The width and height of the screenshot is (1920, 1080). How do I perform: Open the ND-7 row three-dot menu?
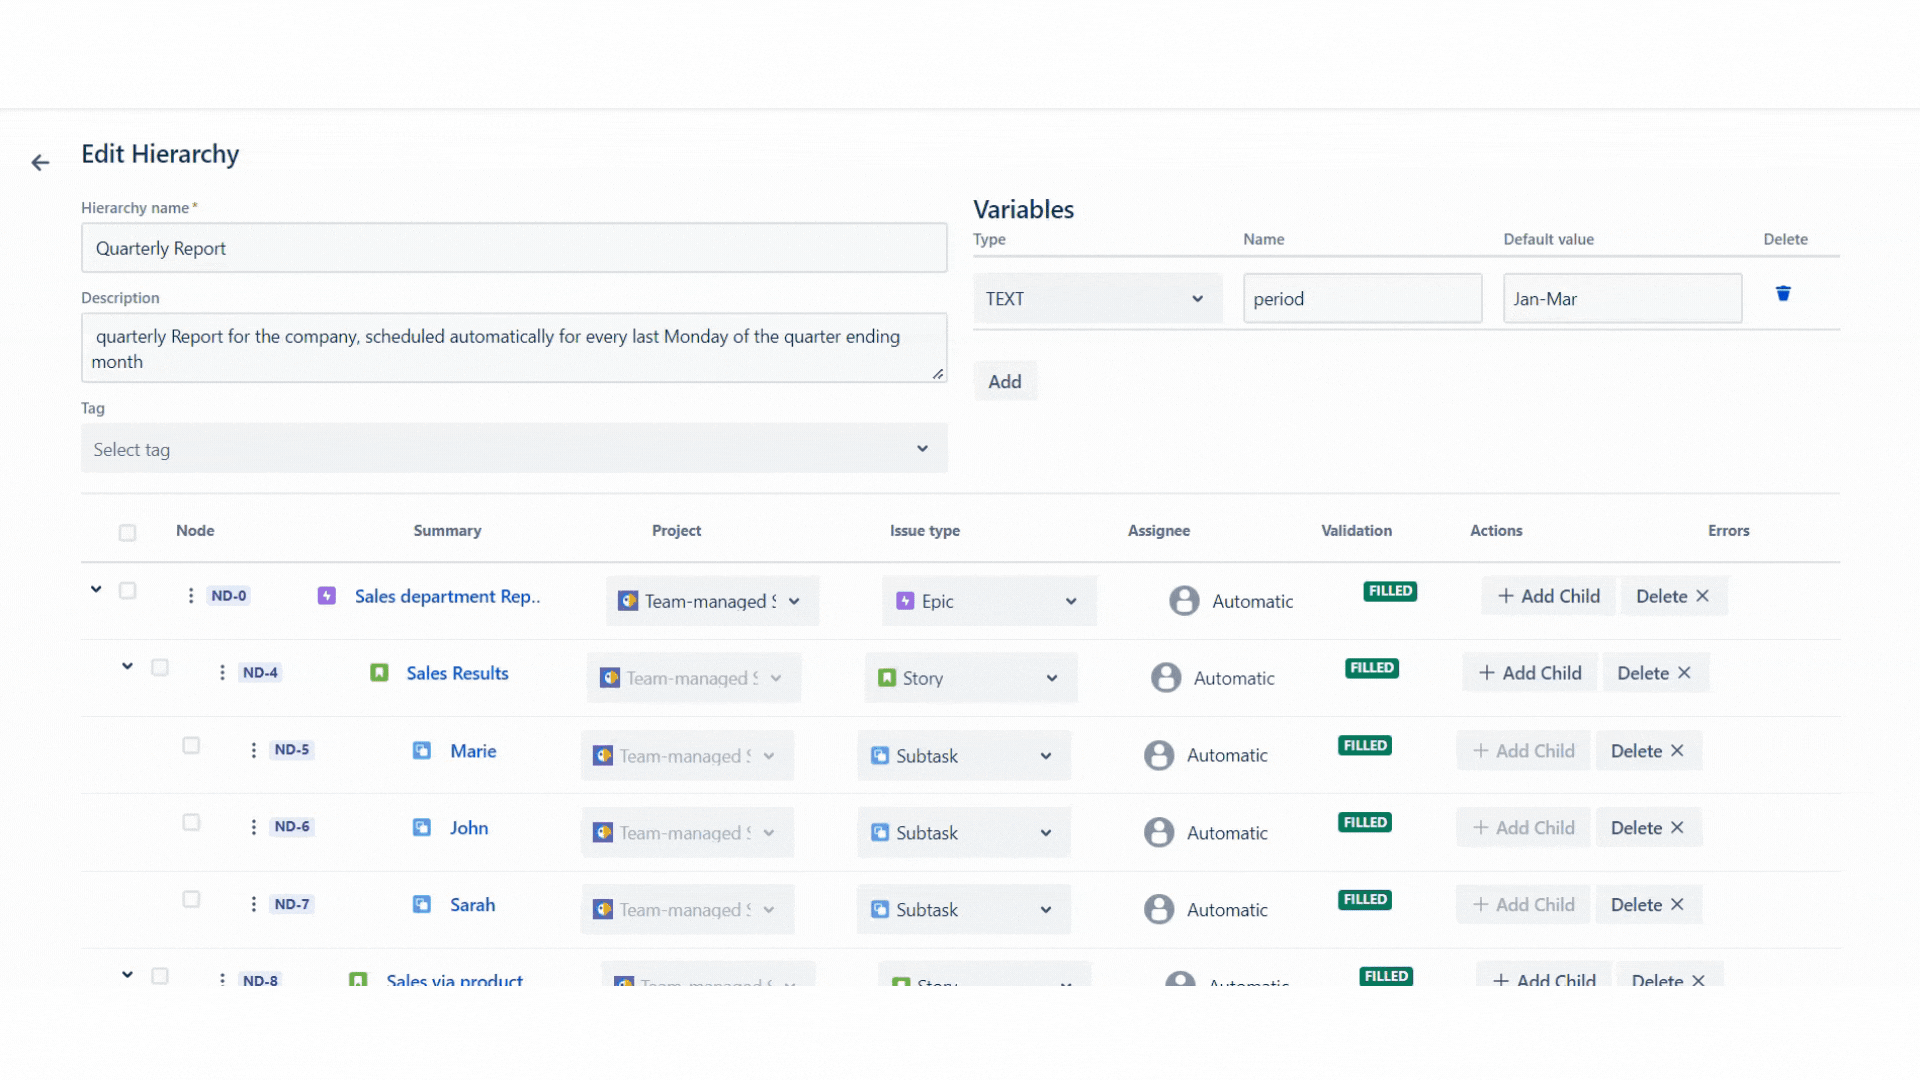[x=253, y=904]
